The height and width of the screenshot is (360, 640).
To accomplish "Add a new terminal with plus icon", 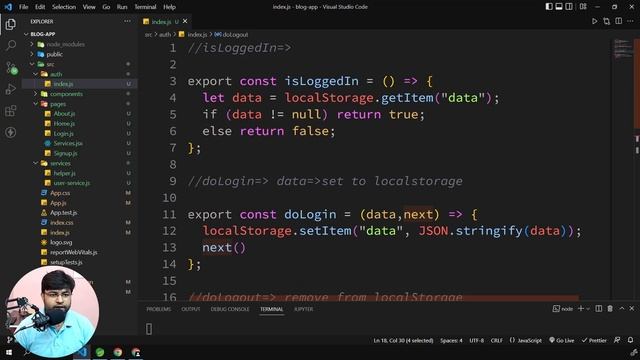I will (x=581, y=309).
